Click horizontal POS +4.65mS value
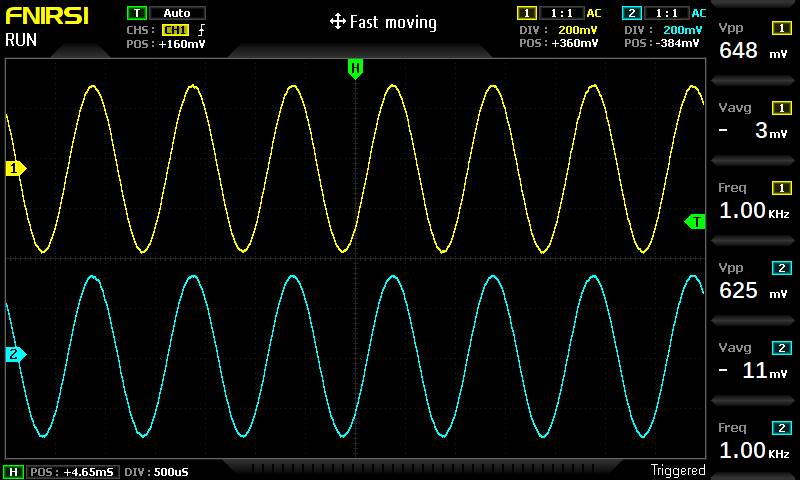Viewport: 800px width, 480px height. [88, 472]
